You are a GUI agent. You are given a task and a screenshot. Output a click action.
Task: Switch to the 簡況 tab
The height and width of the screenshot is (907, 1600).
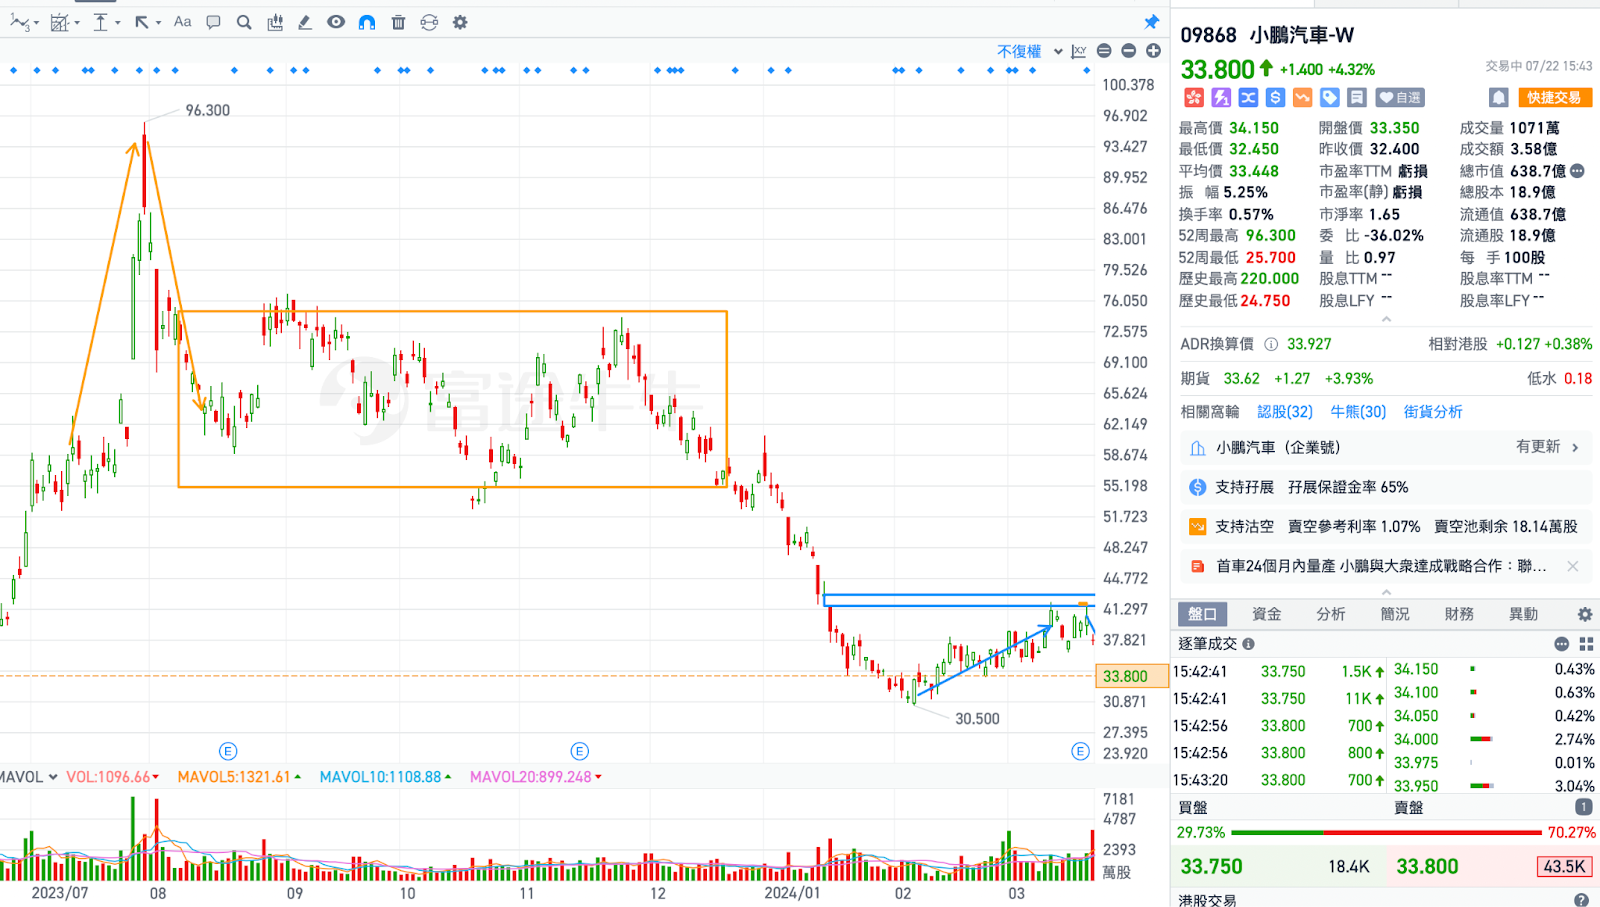[x=1395, y=614]
